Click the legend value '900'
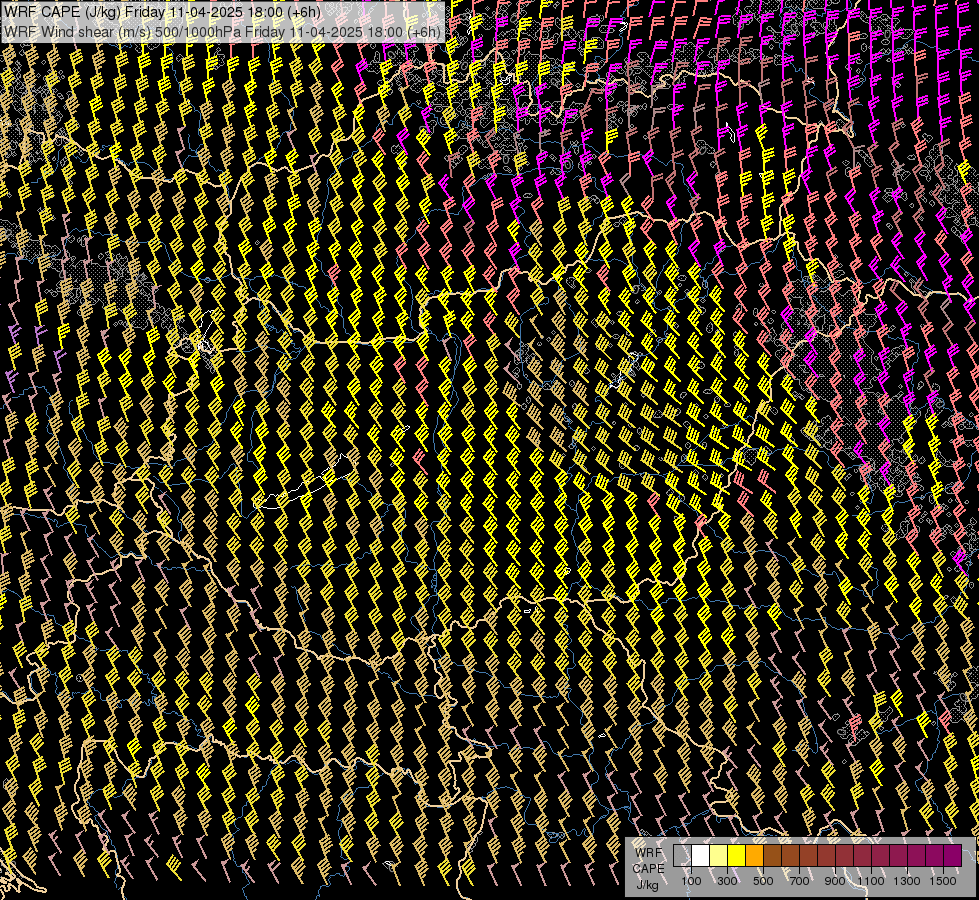The image size is (979, 900). click(x=835, y=881)
